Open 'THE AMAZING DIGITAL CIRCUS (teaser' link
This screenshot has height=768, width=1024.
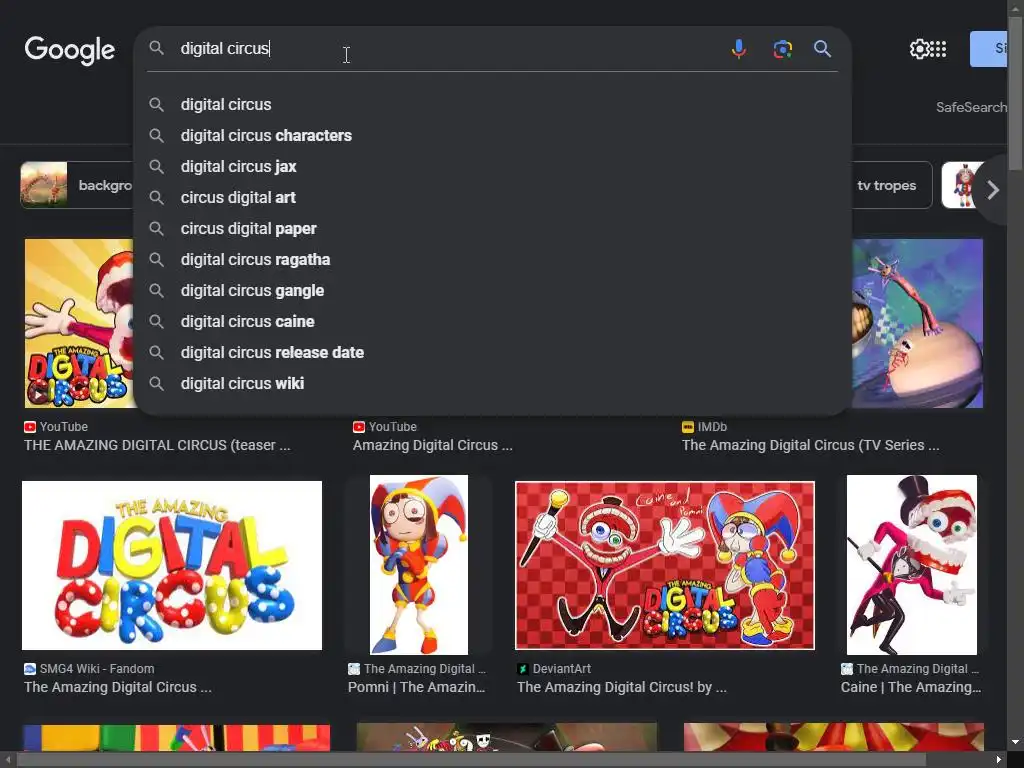point(157,445)
